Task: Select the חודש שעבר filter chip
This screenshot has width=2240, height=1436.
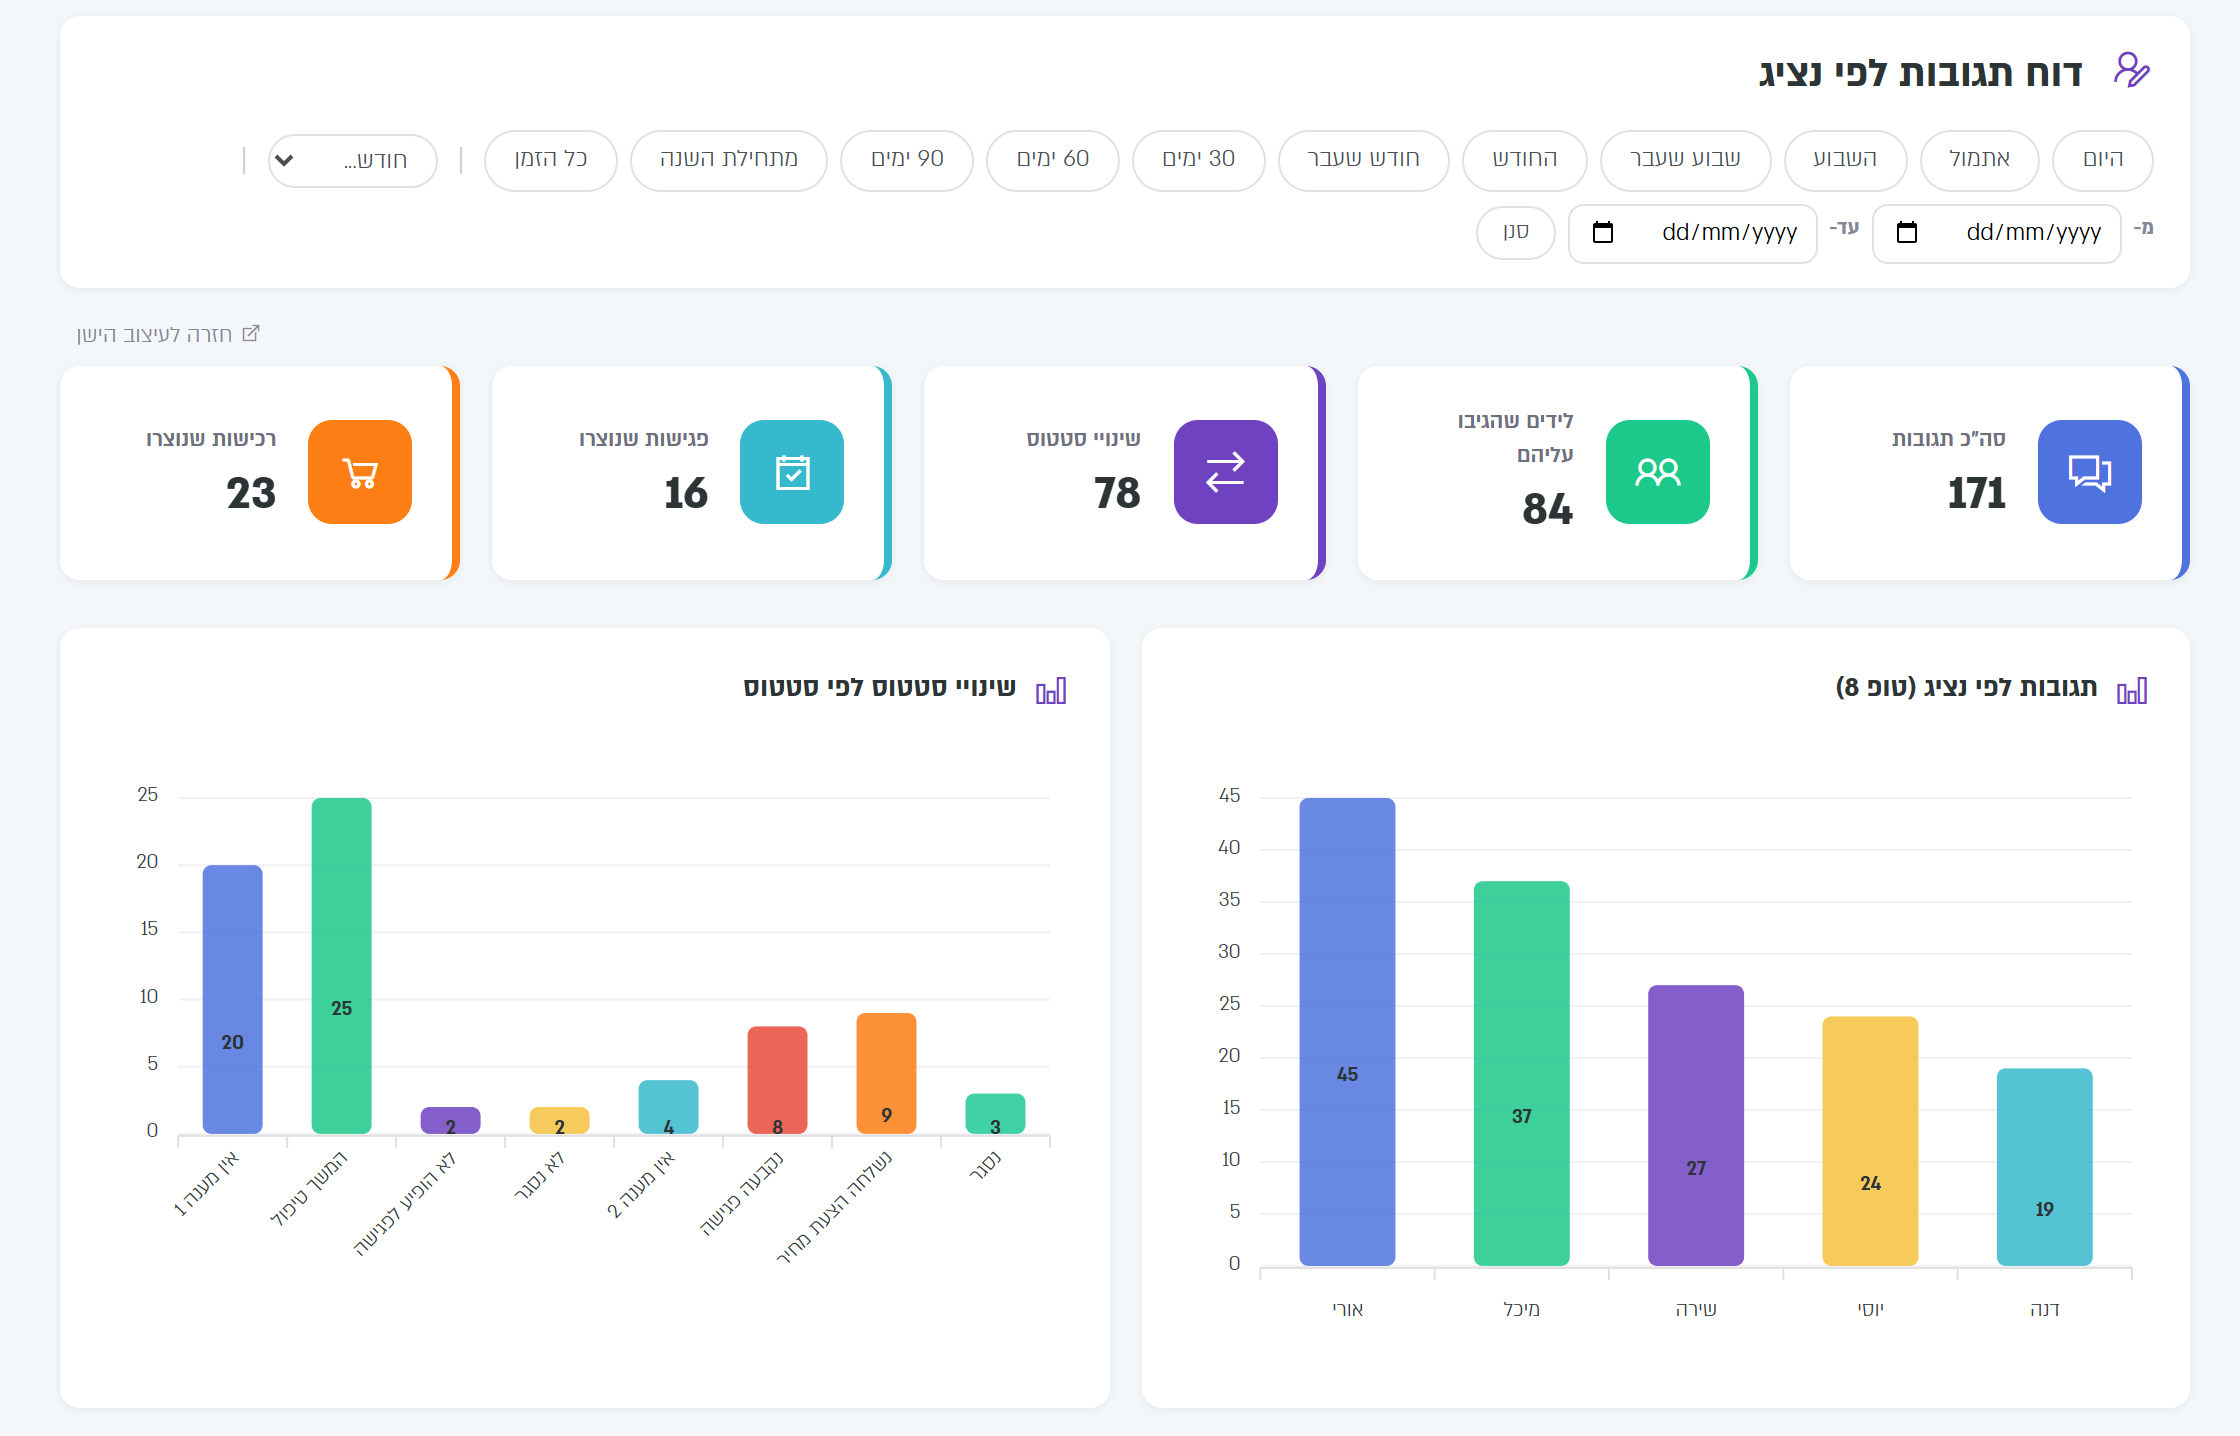Action: point(1363,160)
